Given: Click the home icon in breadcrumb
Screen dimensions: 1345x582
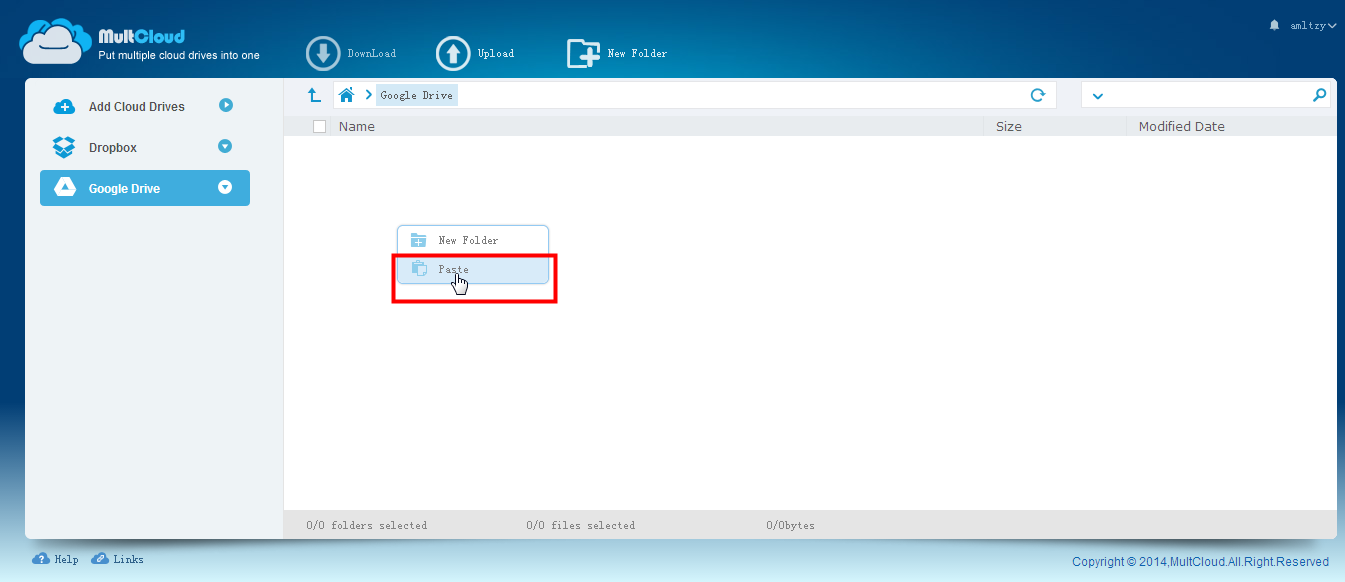Looking at the screenshot, I should click(346, 95).
